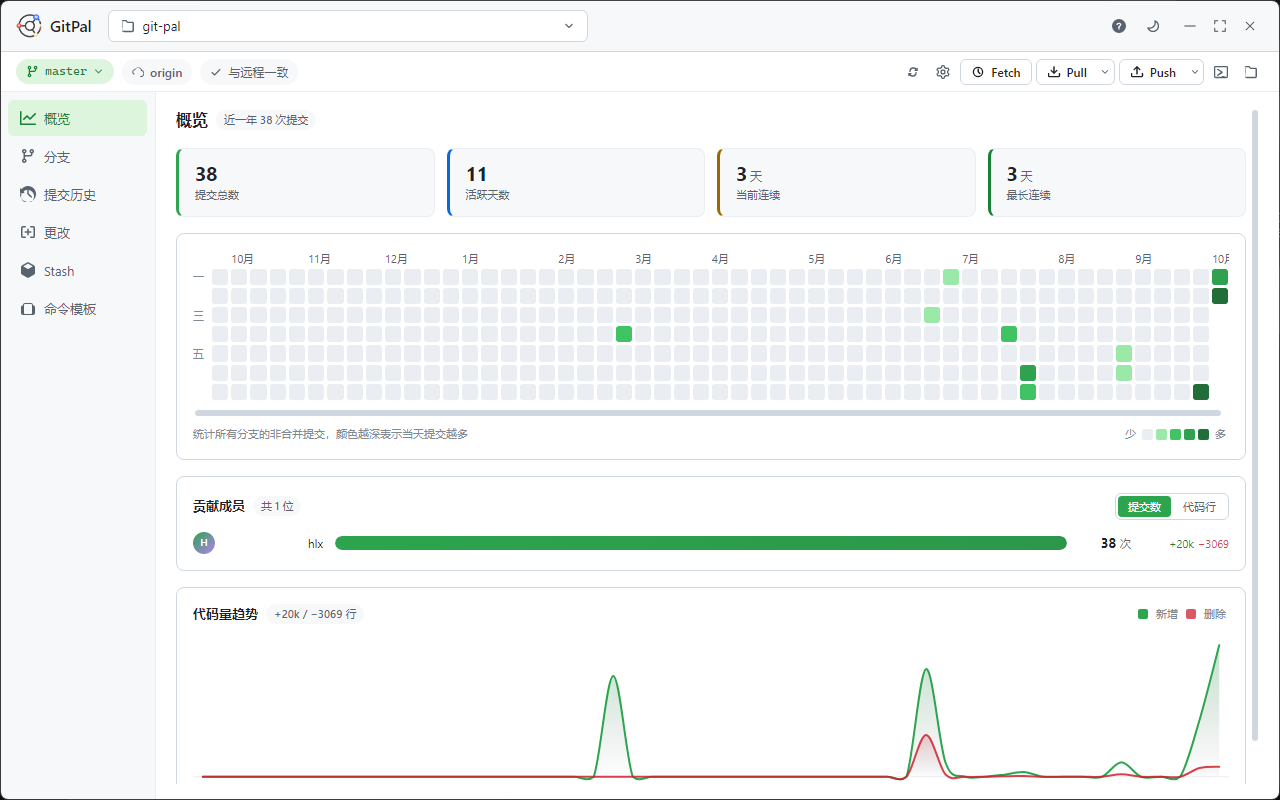
Task: Click the origin remote chip
Action: [x=157, y=72]
